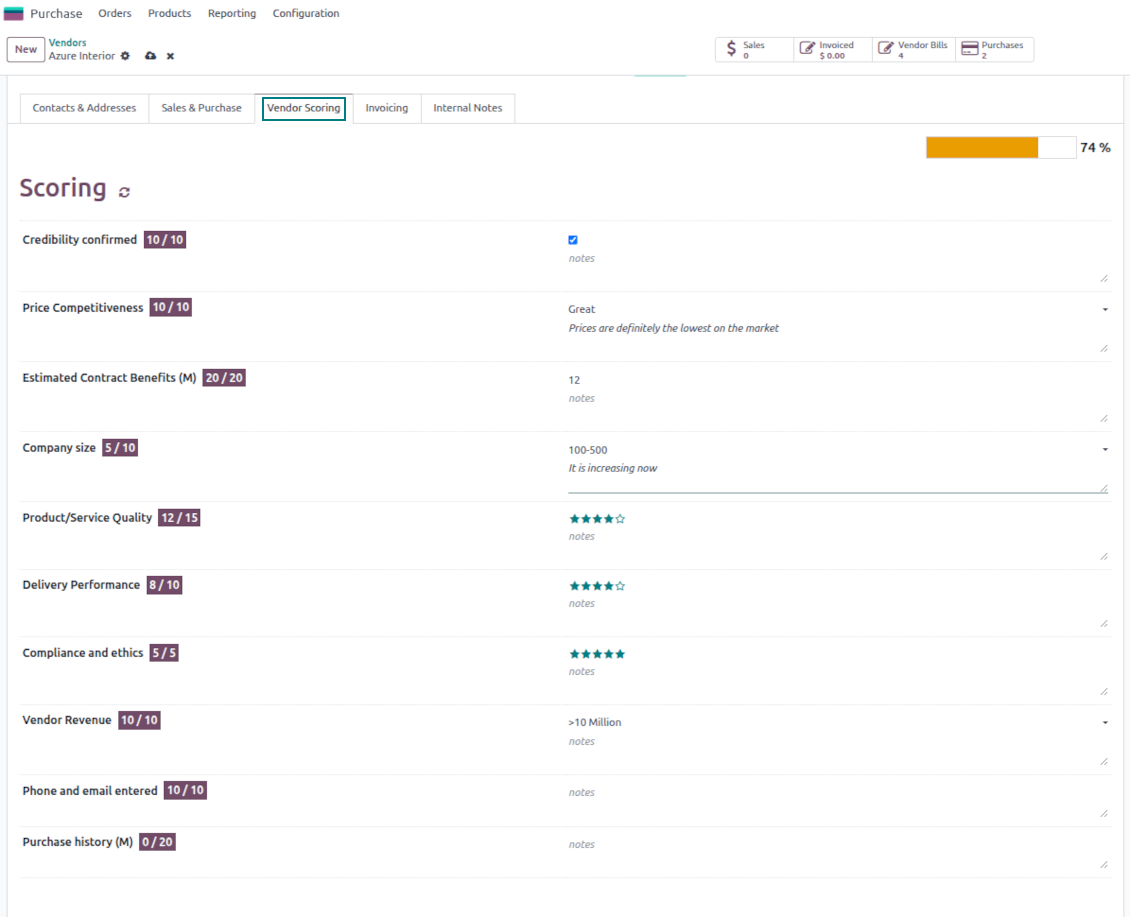
Task: Click the Credibility confirmed notes field
Action: pos(837,267)
